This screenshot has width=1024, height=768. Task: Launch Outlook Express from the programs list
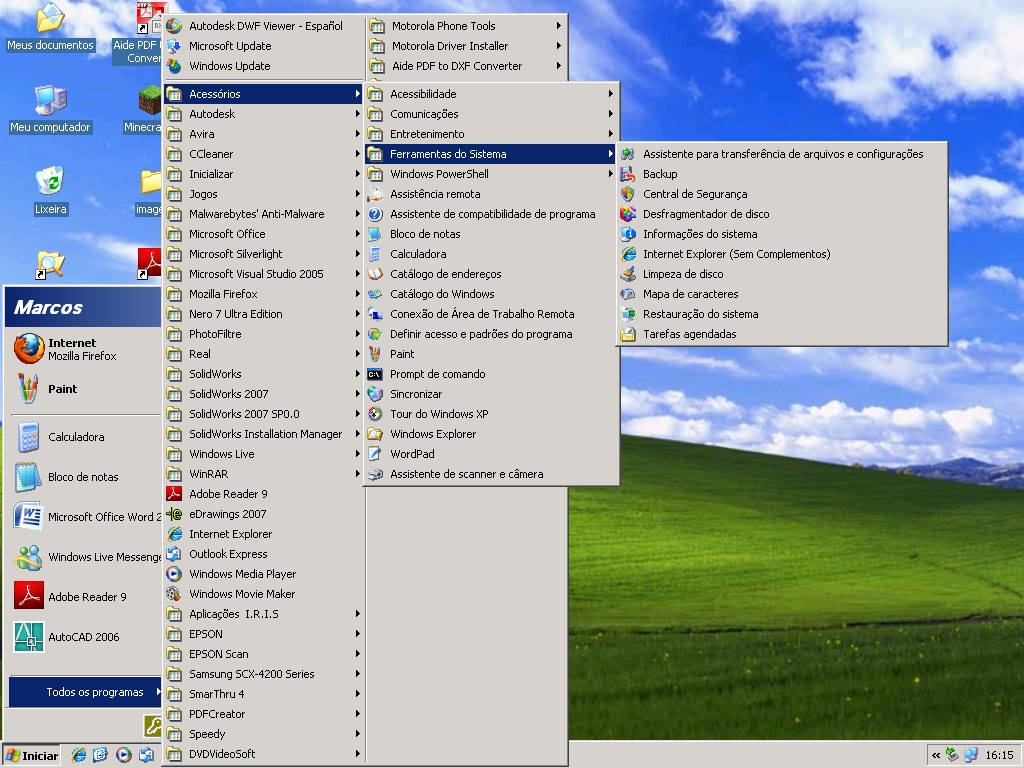264,554
